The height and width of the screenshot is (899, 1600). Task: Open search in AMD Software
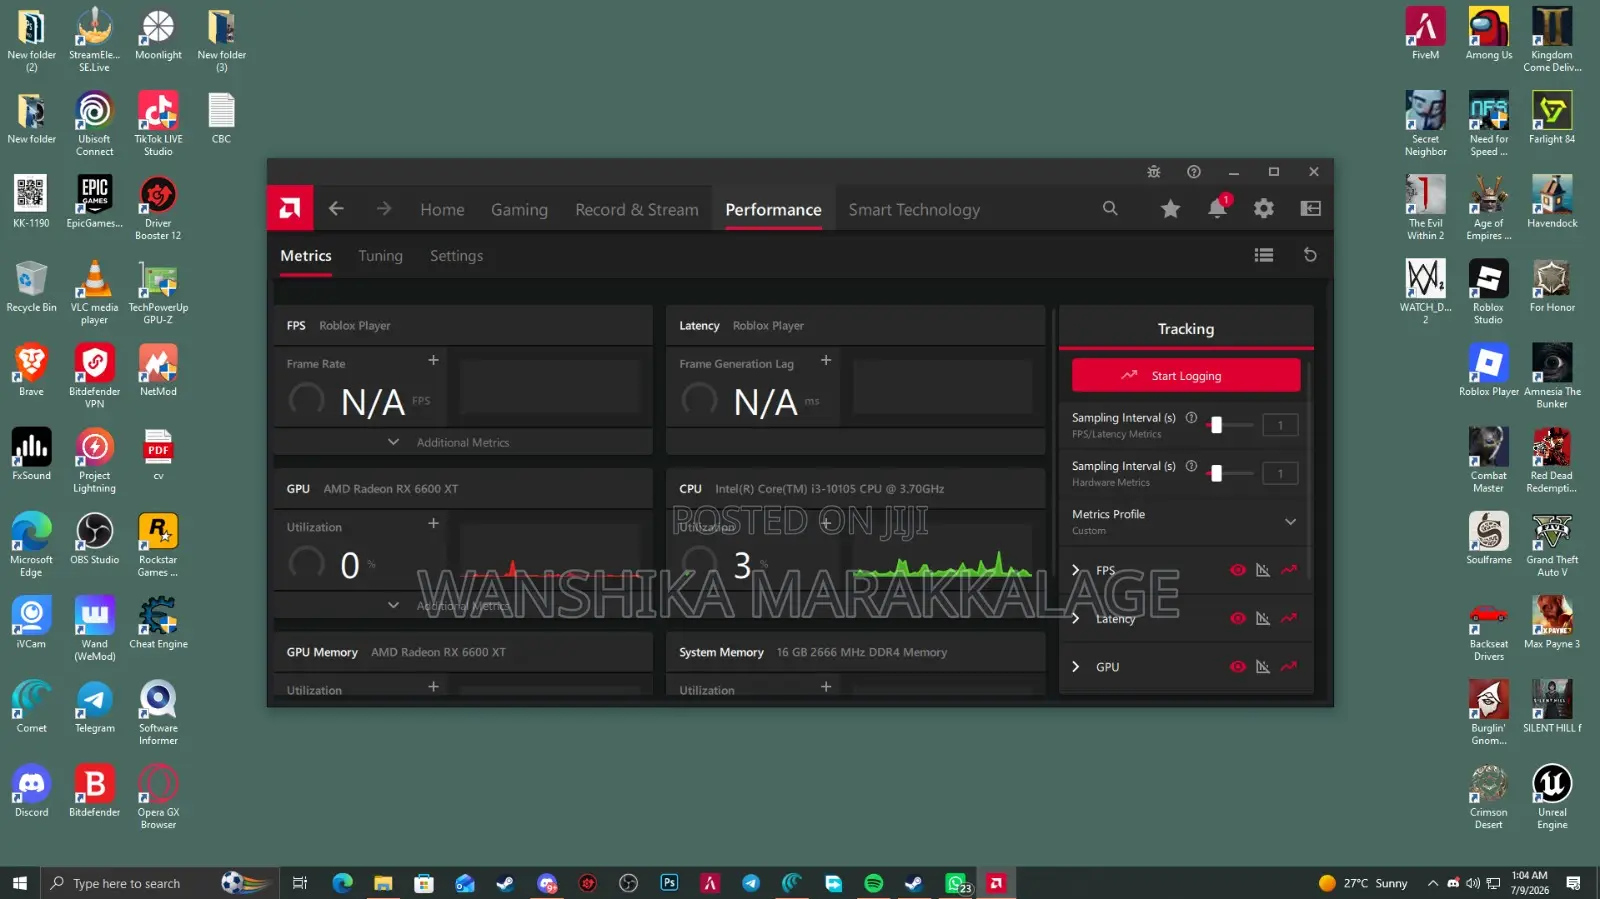click(x=1110, y=208)
